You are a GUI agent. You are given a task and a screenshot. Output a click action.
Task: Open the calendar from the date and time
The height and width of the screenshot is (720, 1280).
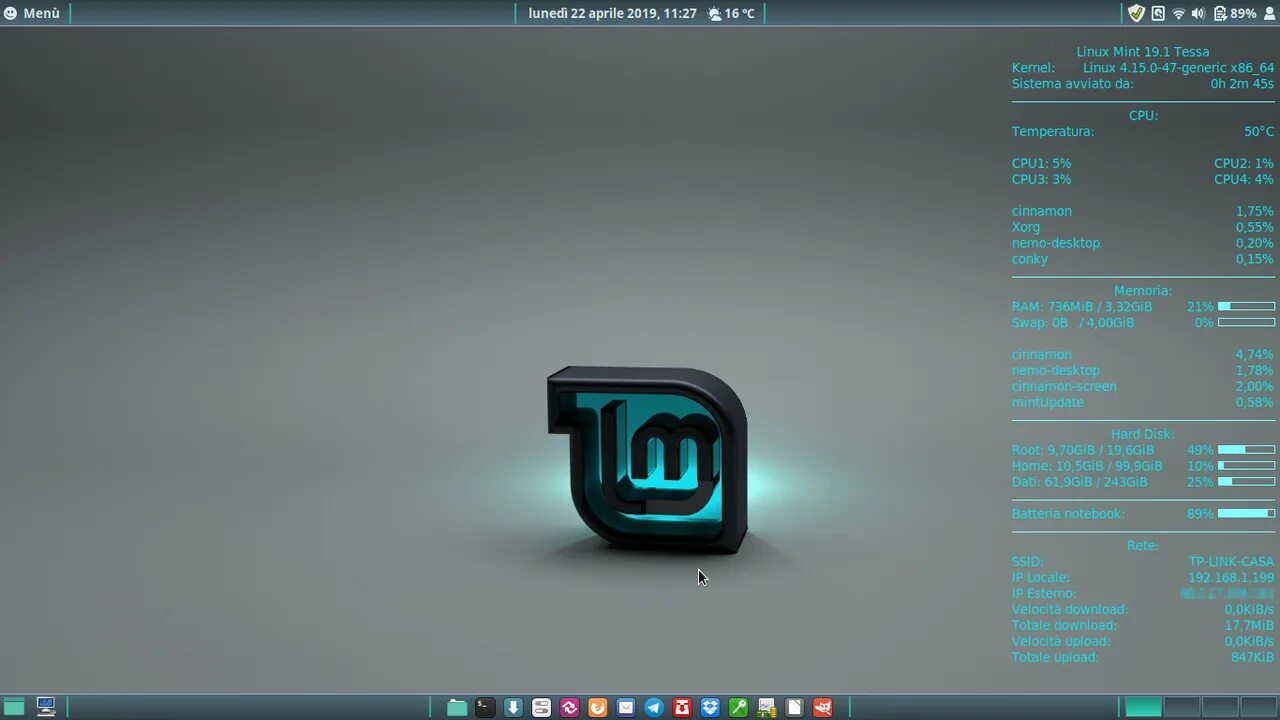612,13
